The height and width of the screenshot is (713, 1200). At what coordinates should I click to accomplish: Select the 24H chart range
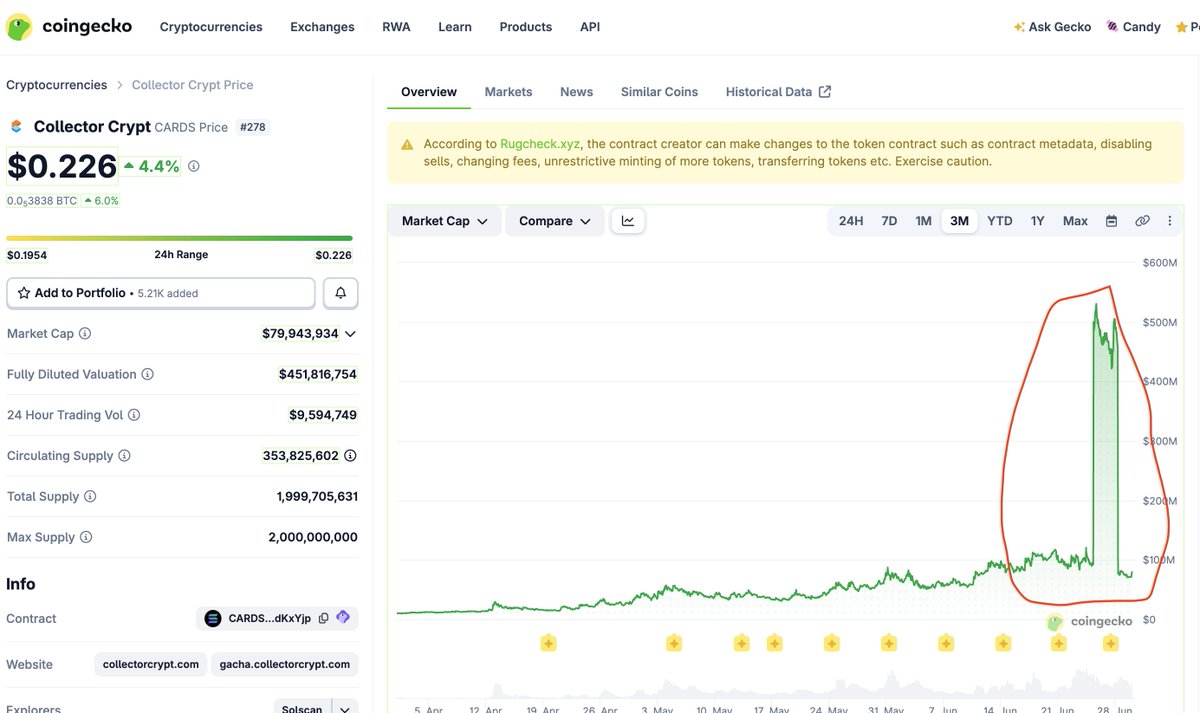(x=851, y=221)
